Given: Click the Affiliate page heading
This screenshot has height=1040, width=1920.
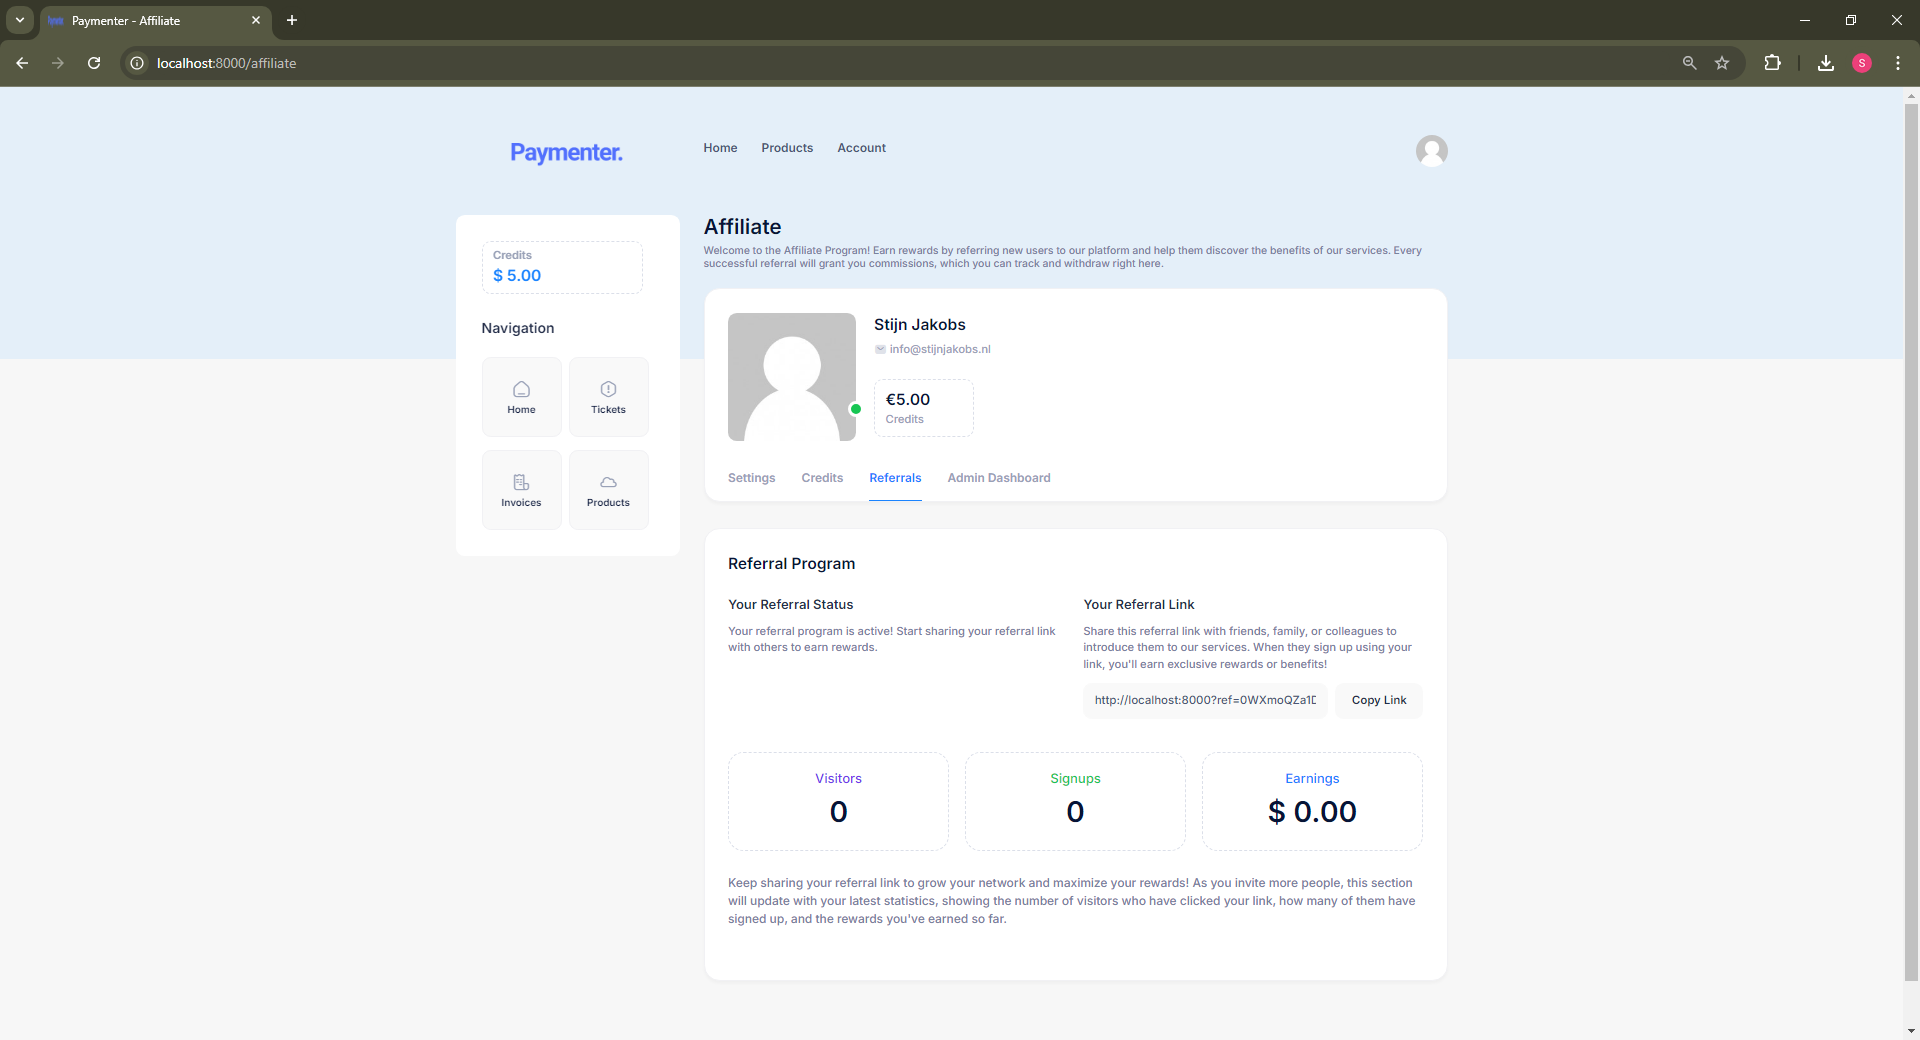Looking at the screenshot, I should [743, 227].
